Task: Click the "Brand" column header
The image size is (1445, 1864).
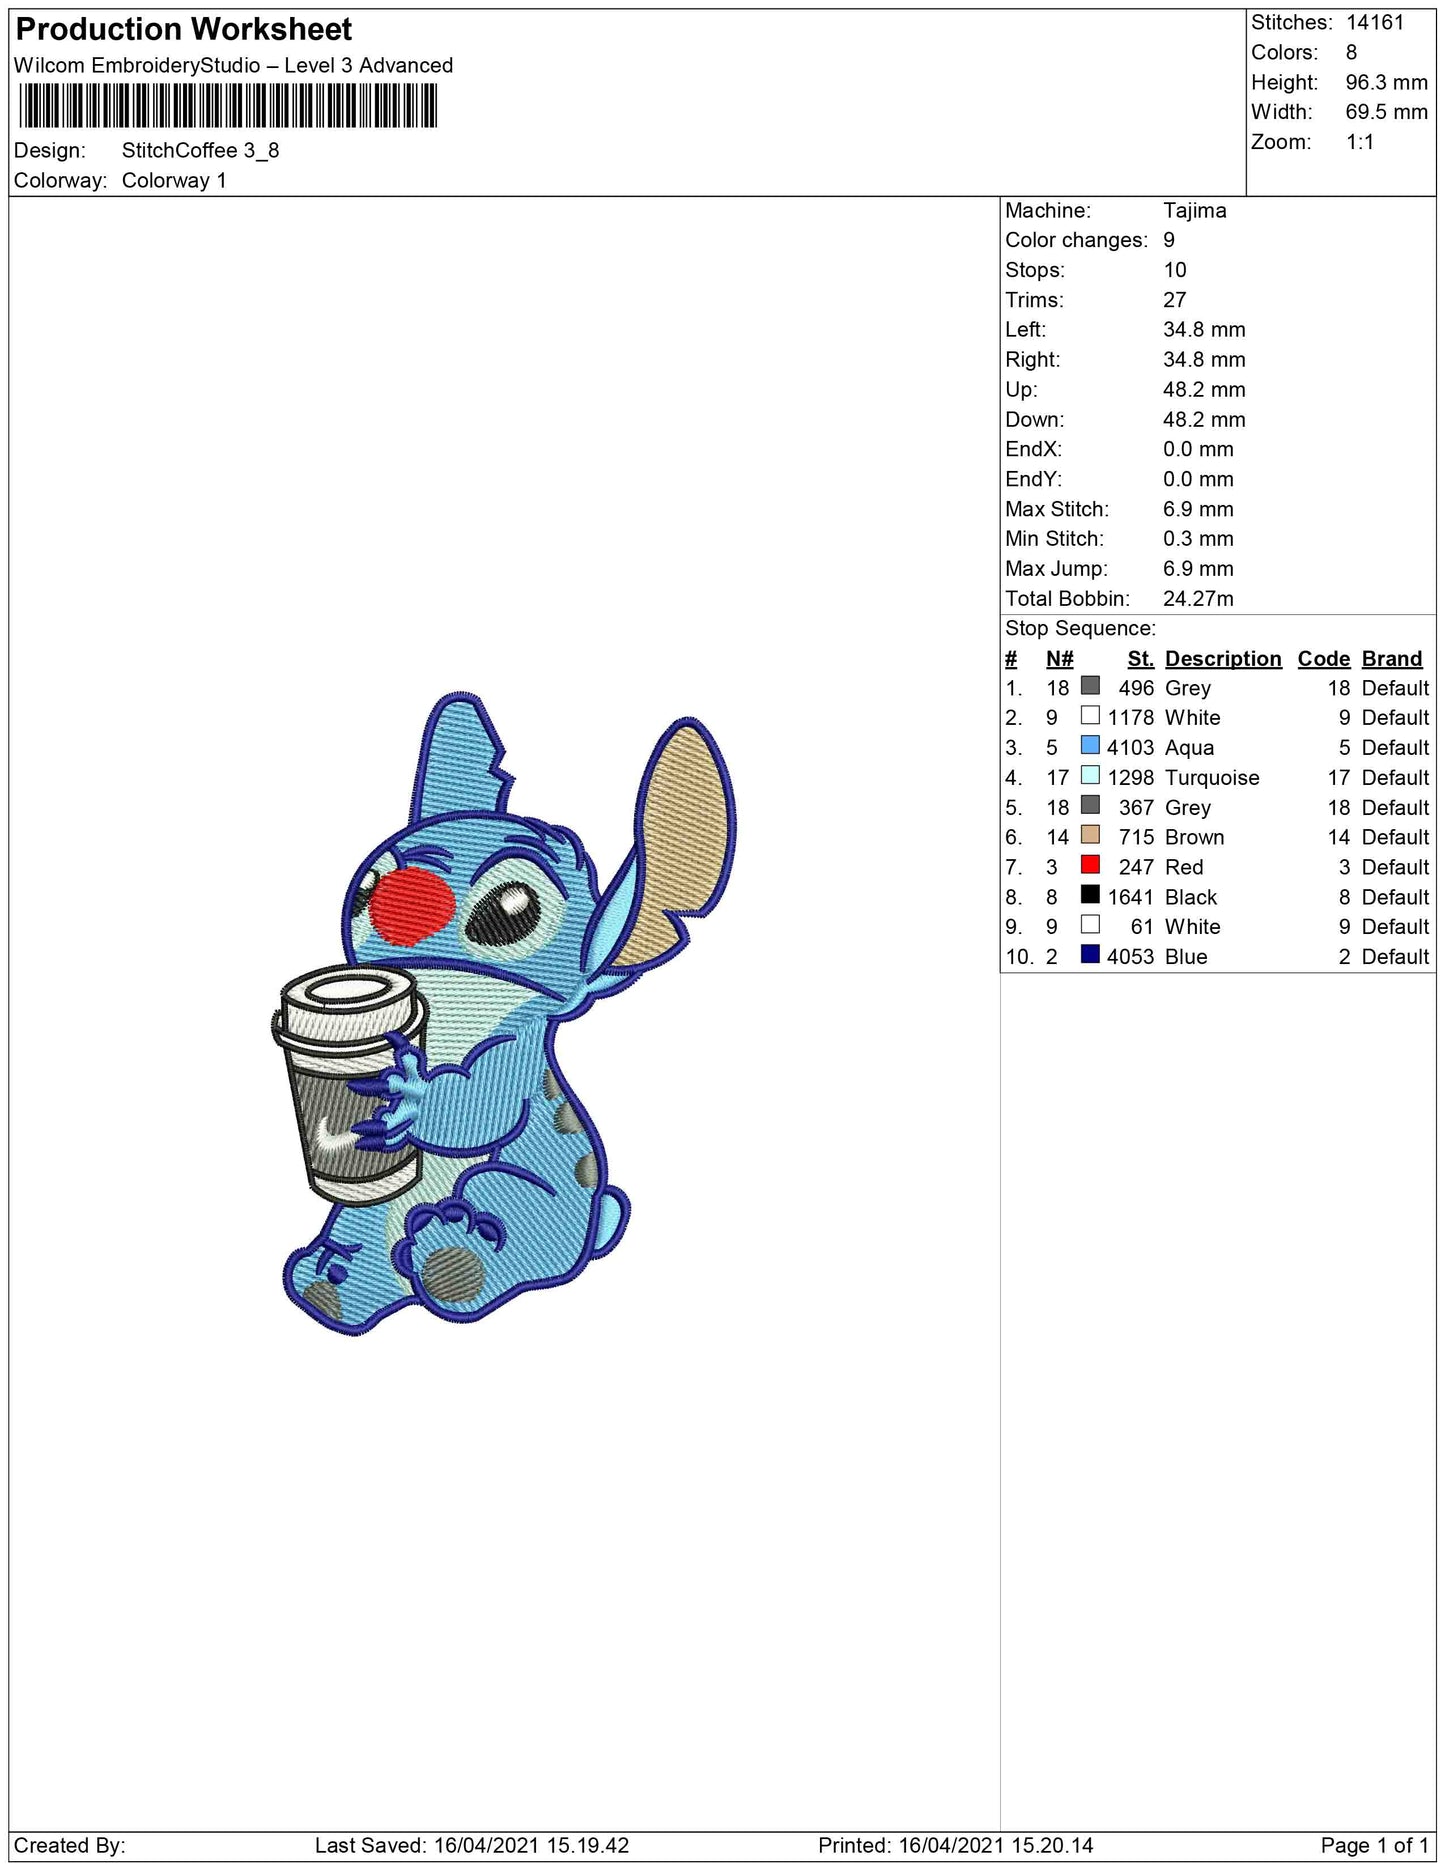Action: (x=1392, y=659)
